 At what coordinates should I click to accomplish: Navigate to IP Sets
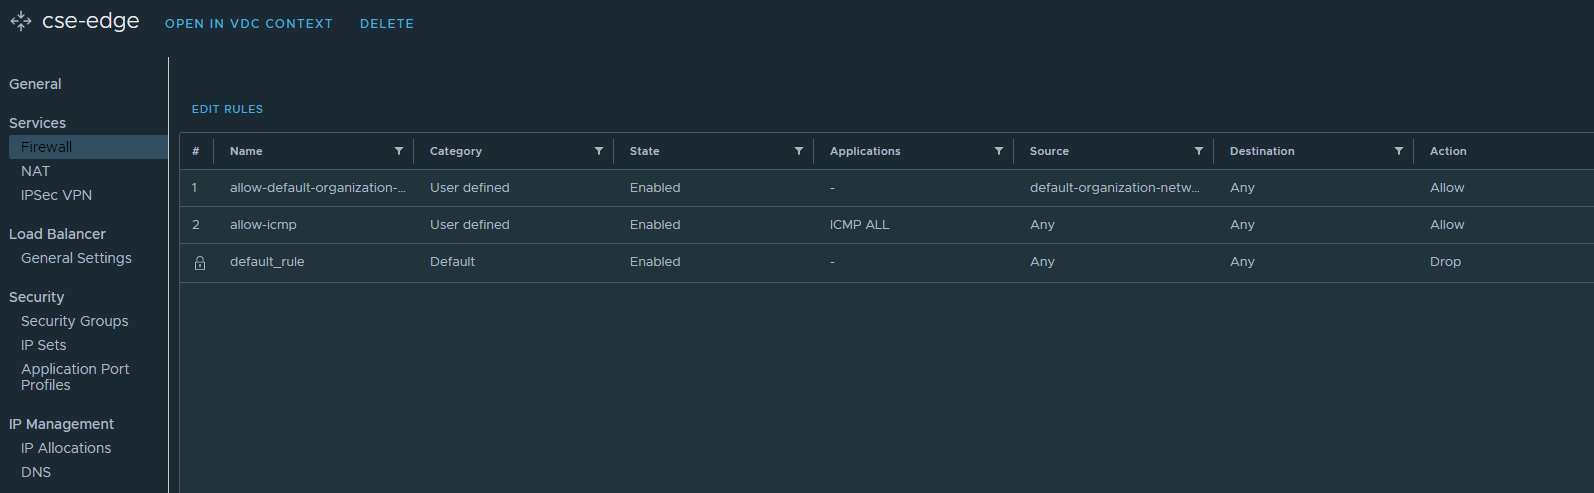click(x=43, y=345)
